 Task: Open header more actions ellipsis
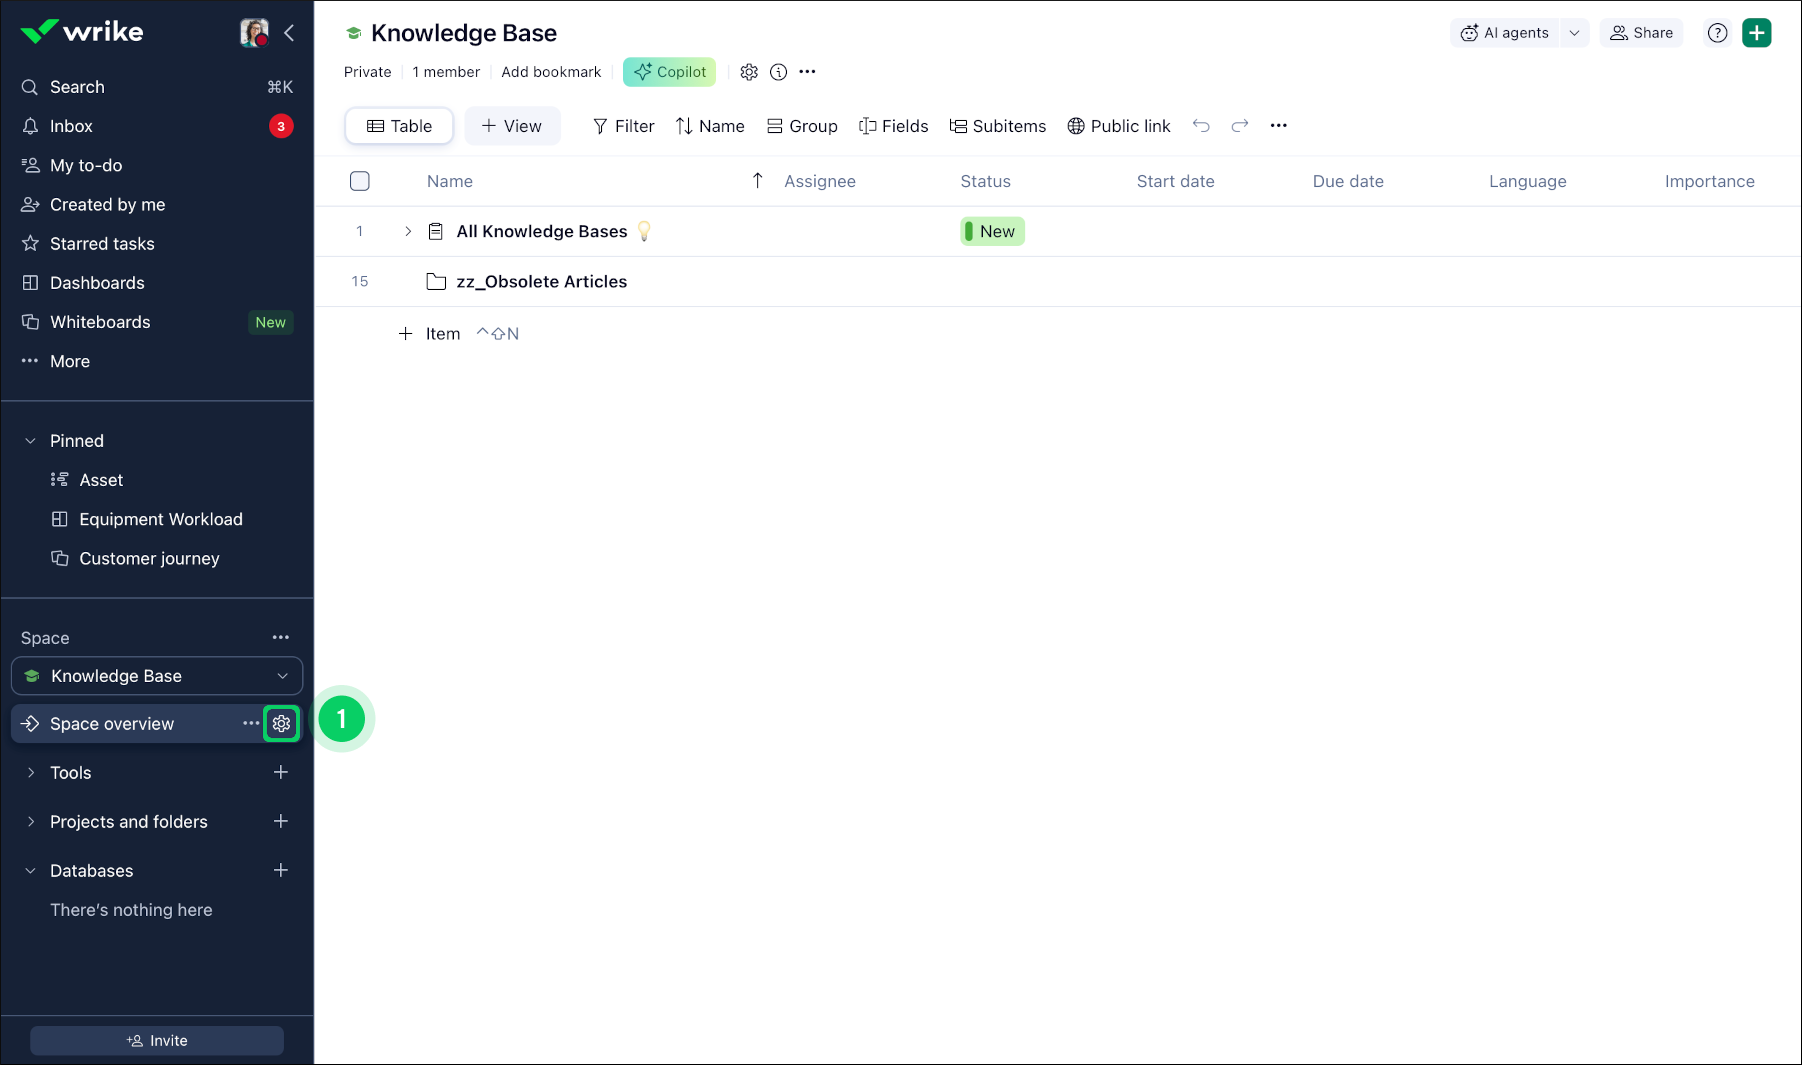click(808, 72)
